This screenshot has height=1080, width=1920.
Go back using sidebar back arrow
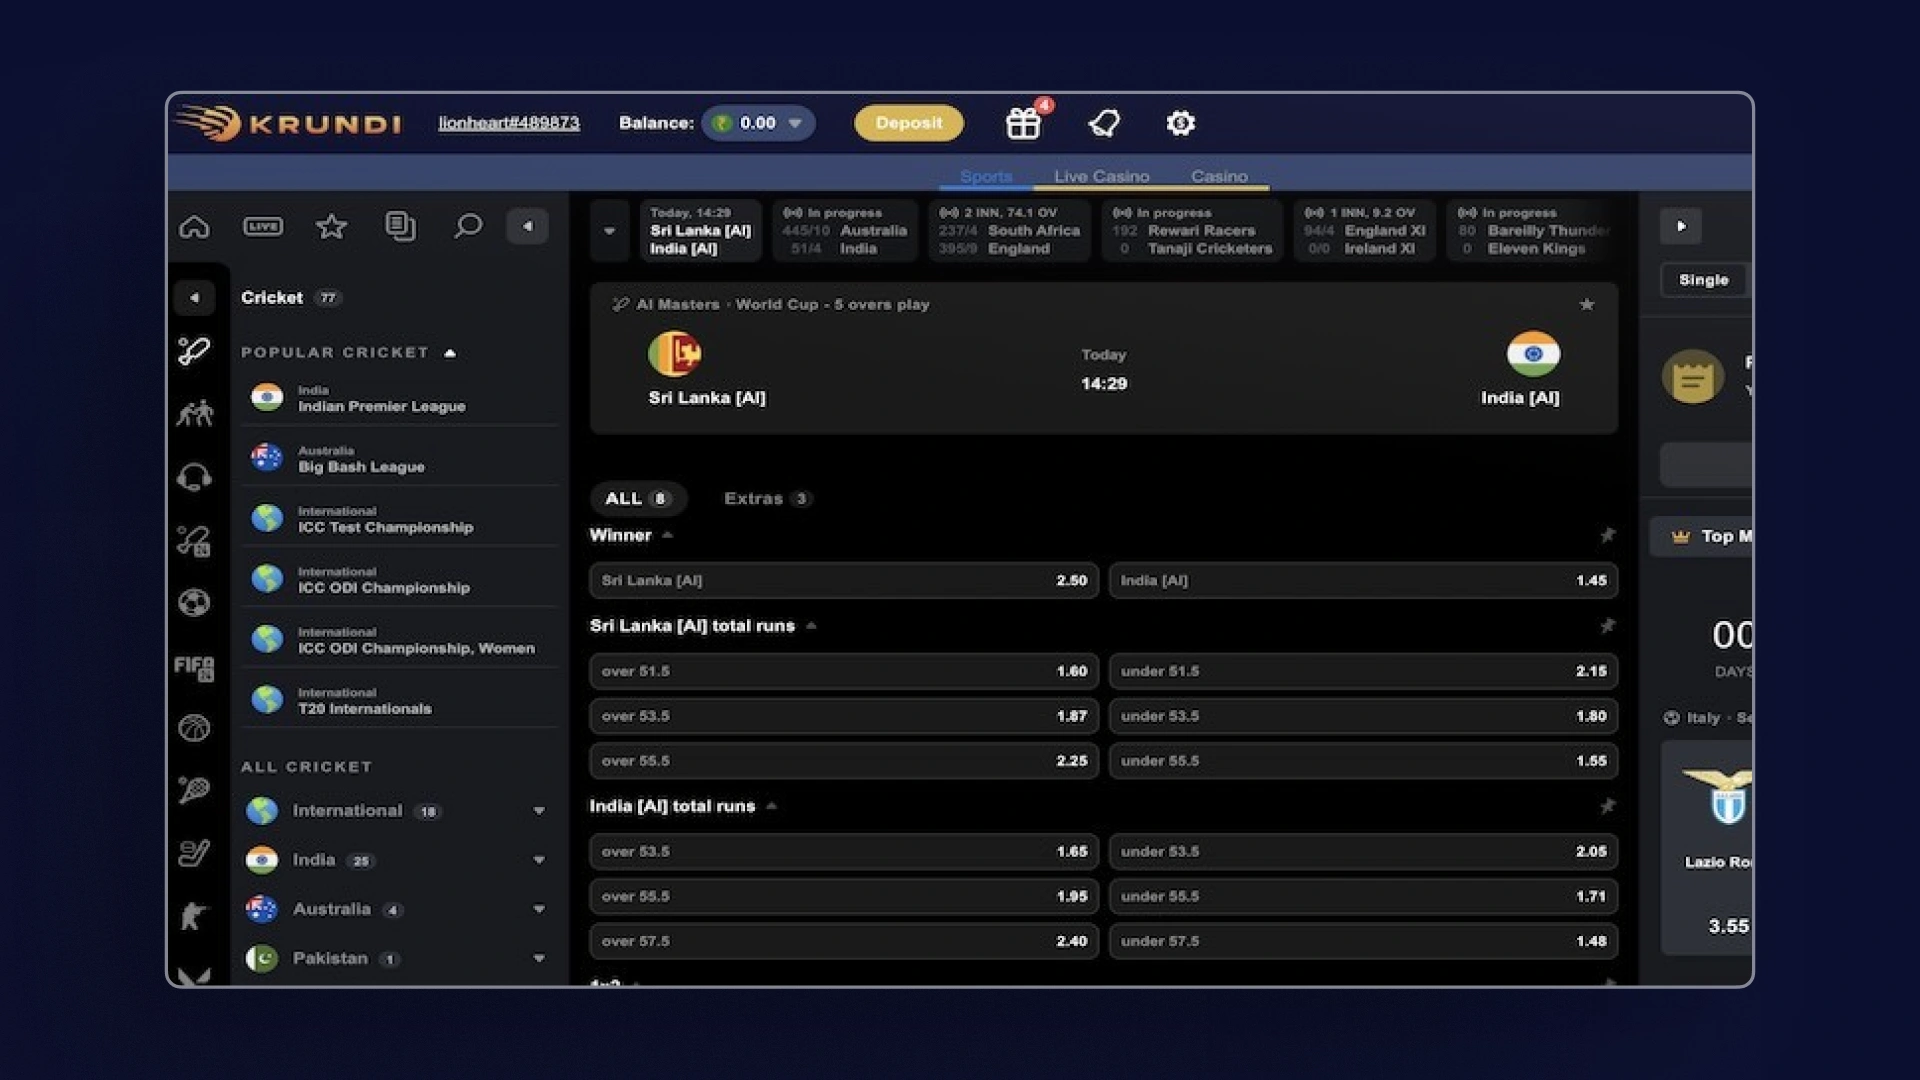[x=194, y=298]
